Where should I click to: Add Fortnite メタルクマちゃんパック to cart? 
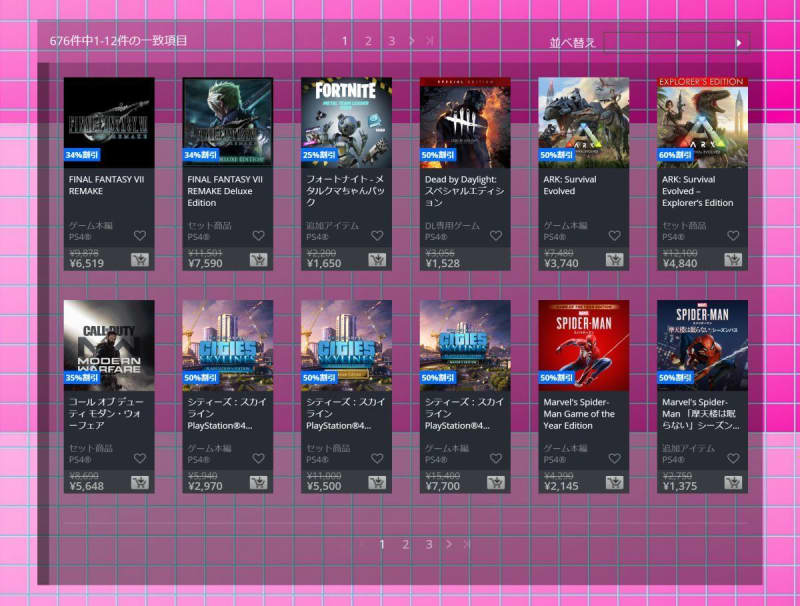click(x=377, y=260)
